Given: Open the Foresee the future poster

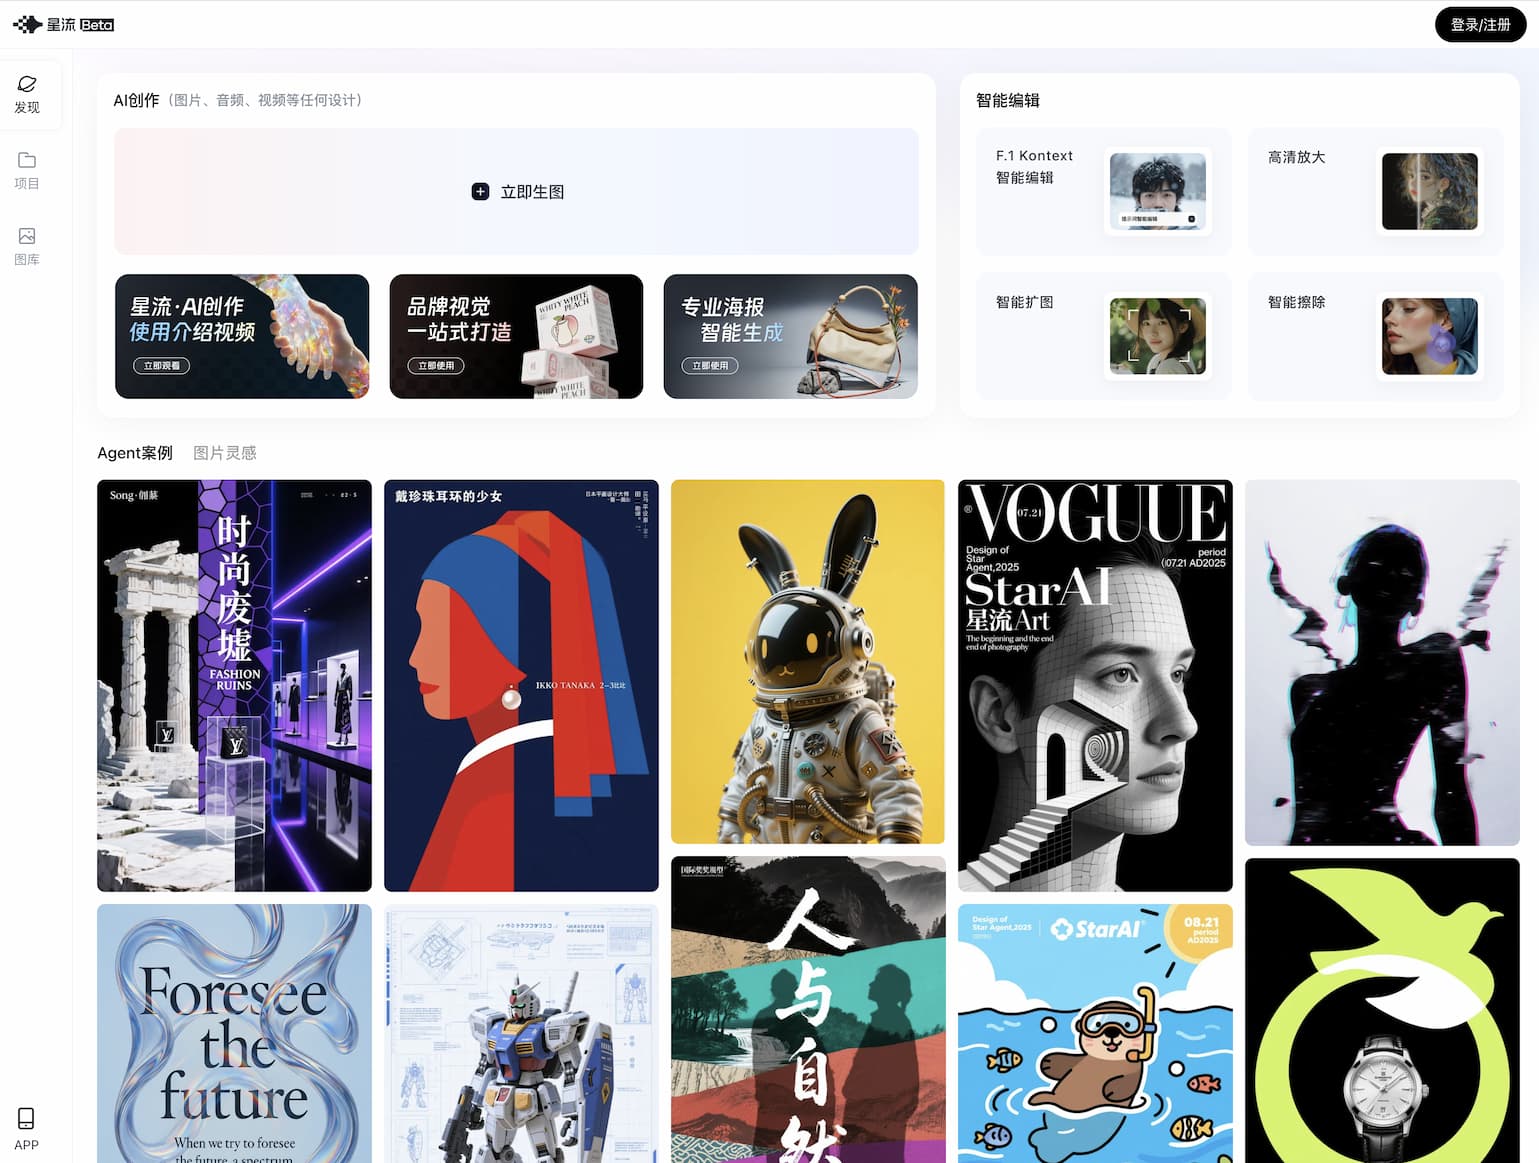Looking at the screenshot, I should point(234,1033).
